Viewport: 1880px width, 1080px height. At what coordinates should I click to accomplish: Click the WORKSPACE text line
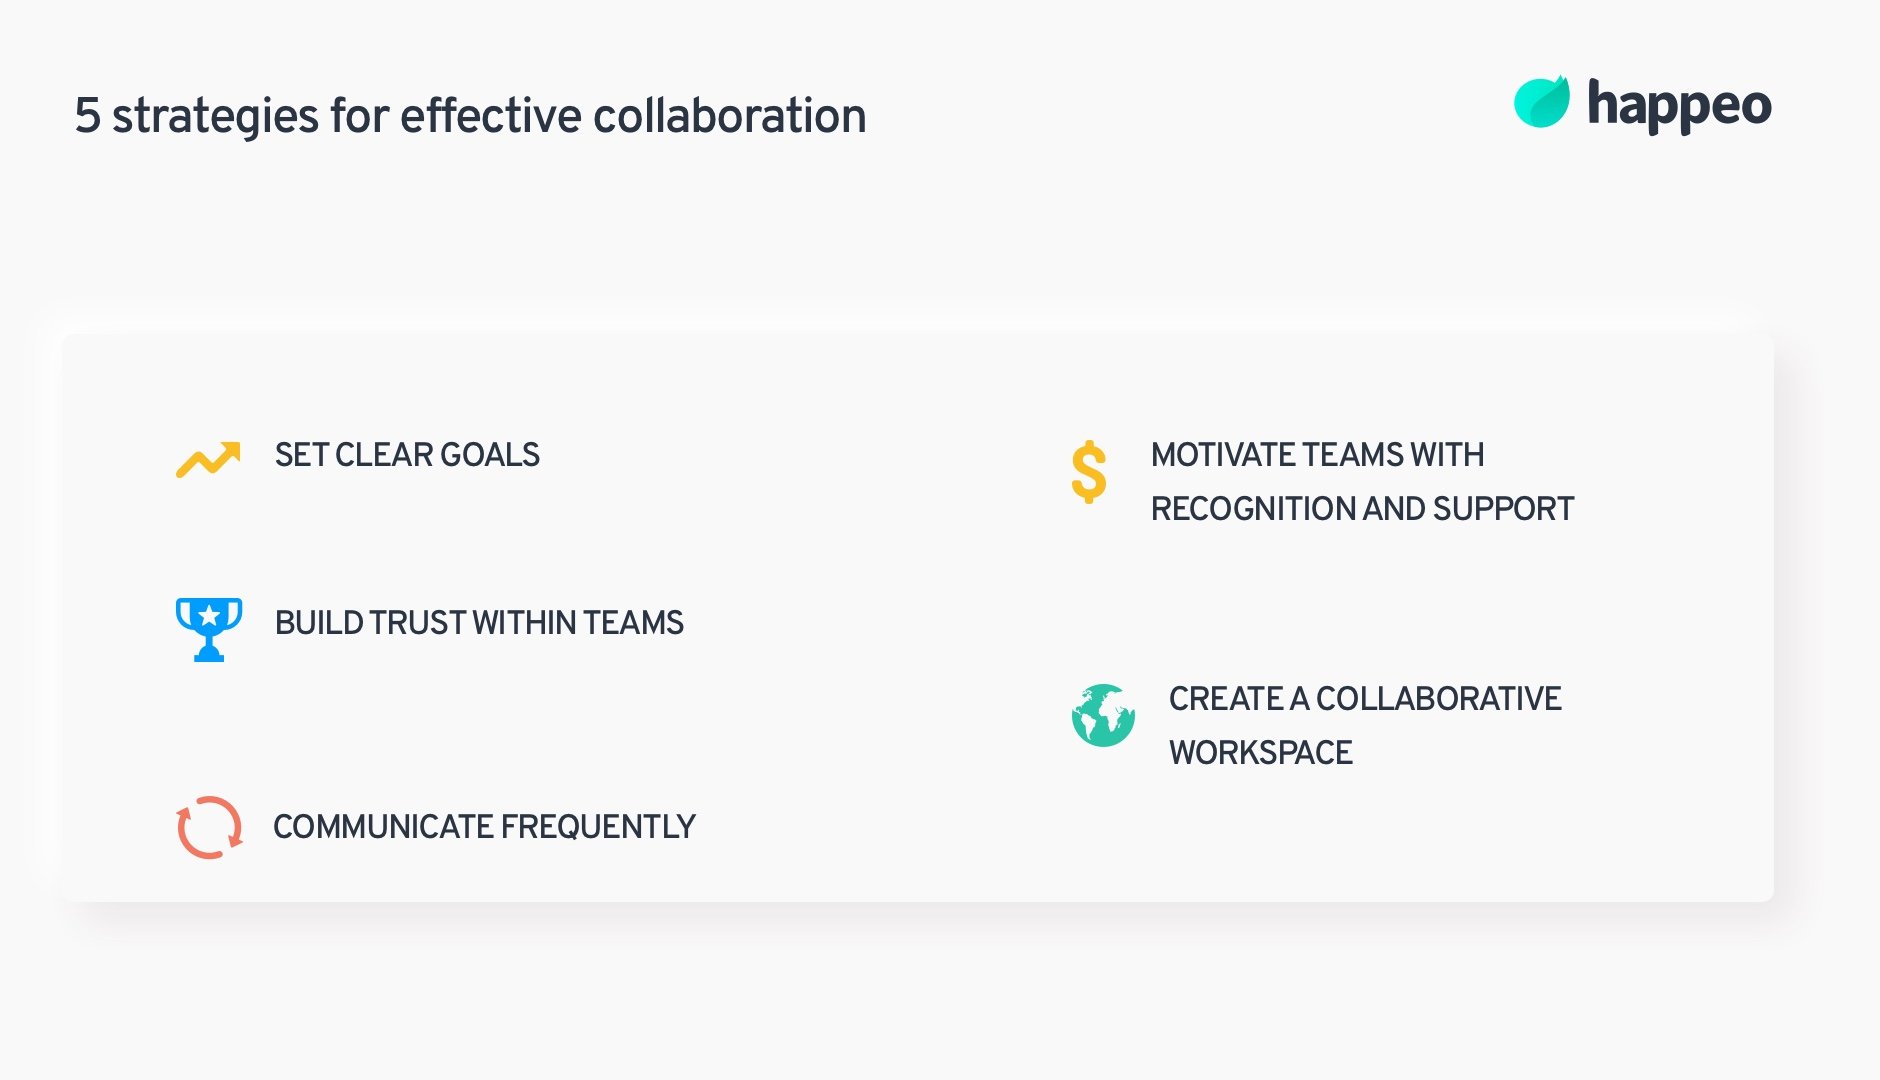[1260, 753]
